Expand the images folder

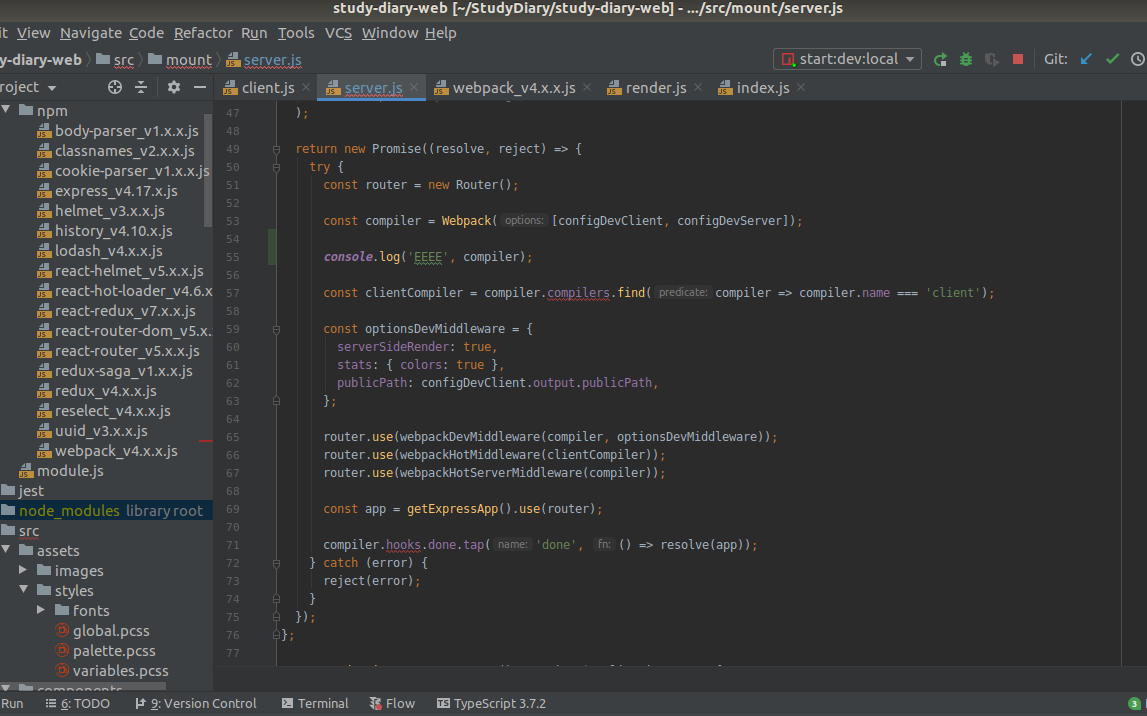(x=23, y=570)
